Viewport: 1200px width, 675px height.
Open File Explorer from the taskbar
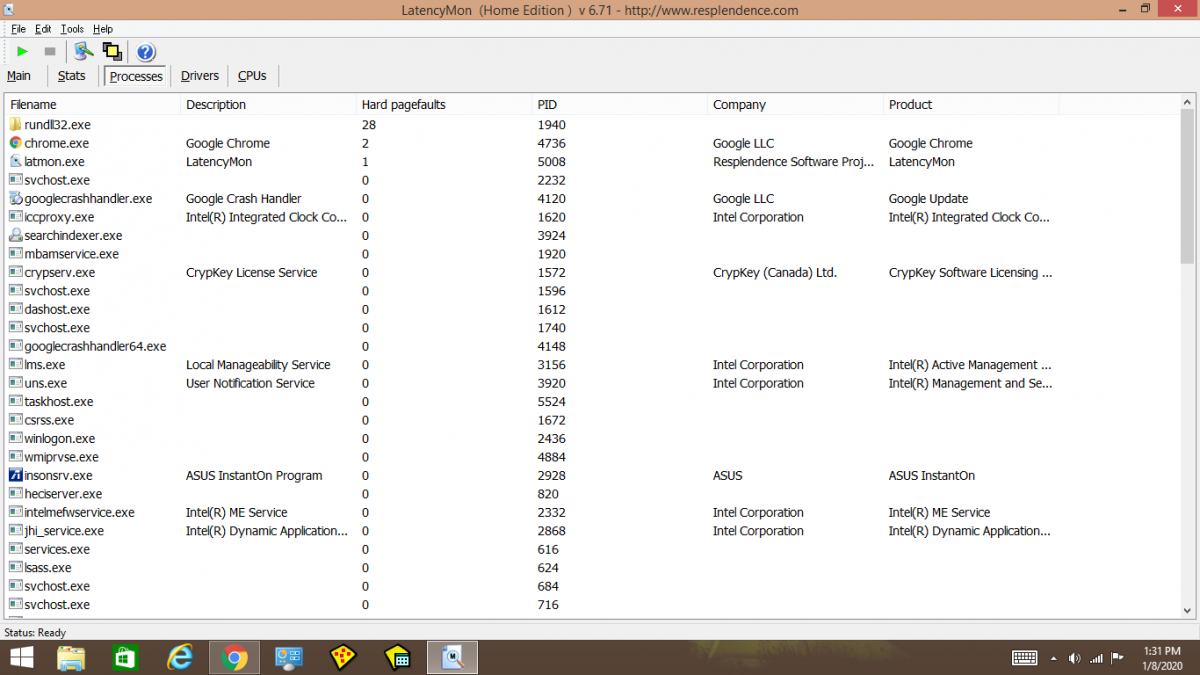pos(71,657)
